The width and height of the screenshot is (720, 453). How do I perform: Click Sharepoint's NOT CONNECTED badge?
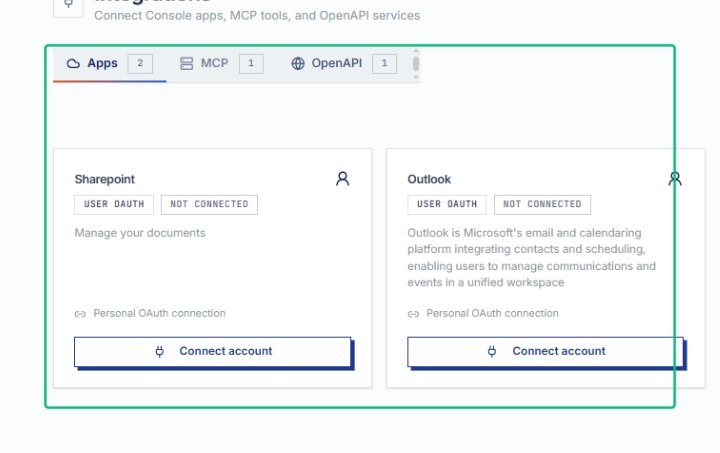click(x=209, y=204)
